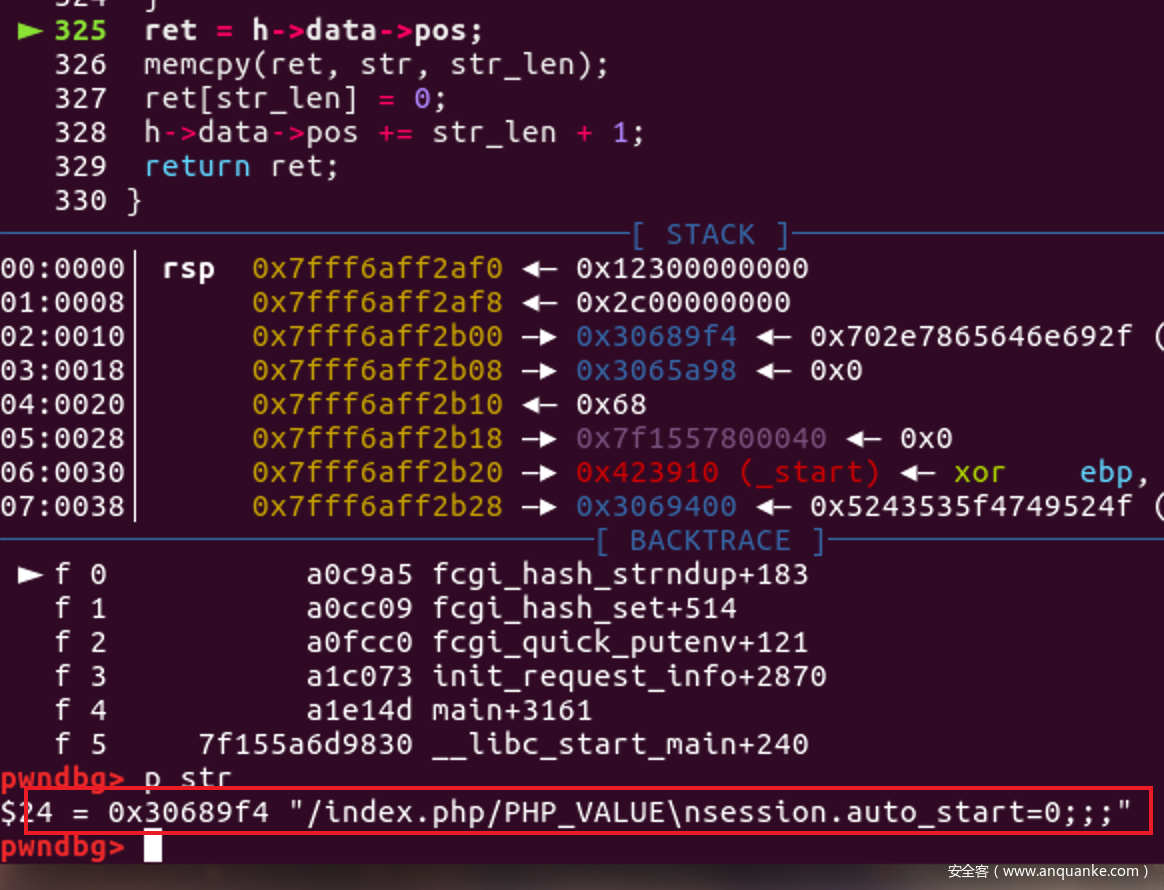The image size is (1164, 890).
Task: Click the /index.php/PHP_VALUE string output
Action: 710,812
